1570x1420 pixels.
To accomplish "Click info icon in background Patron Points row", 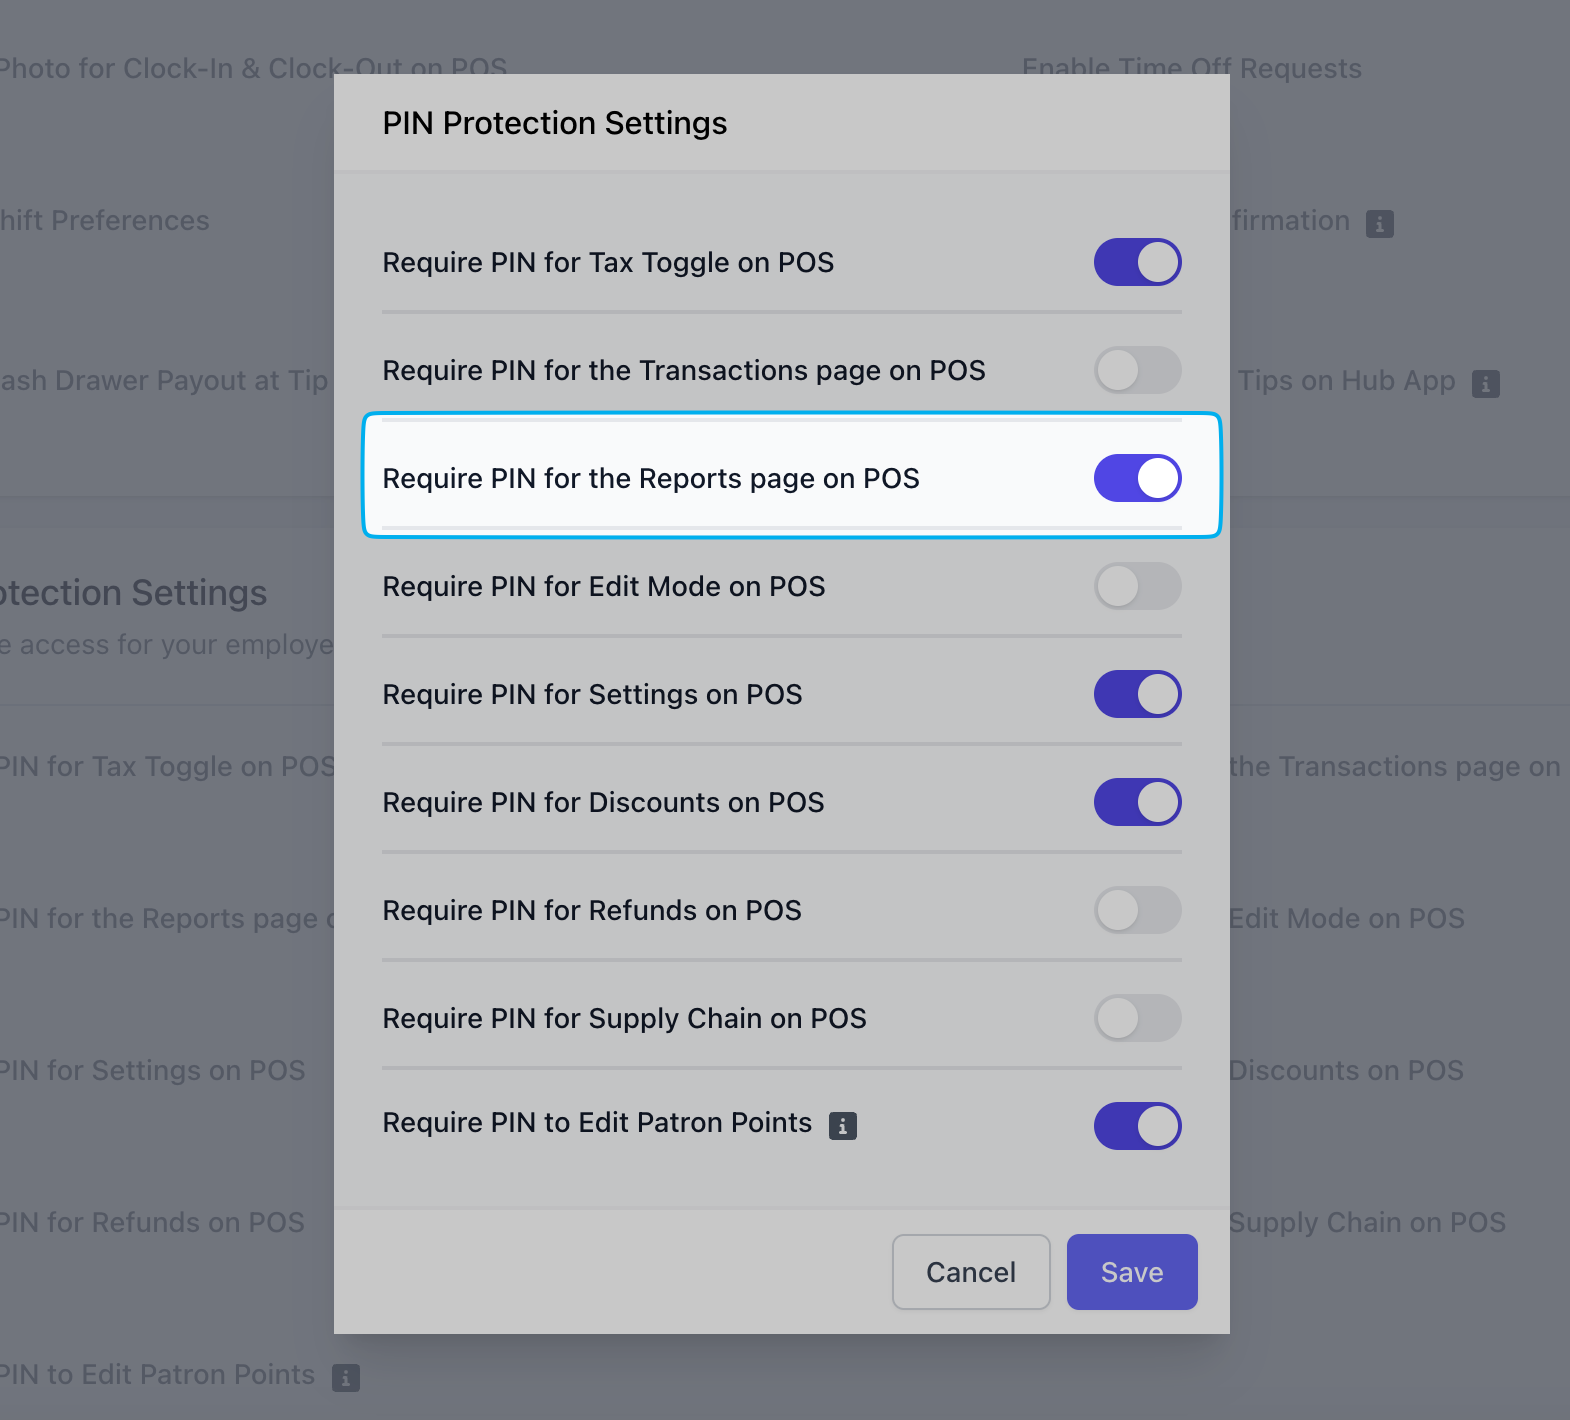I will tap(346, 1377).
